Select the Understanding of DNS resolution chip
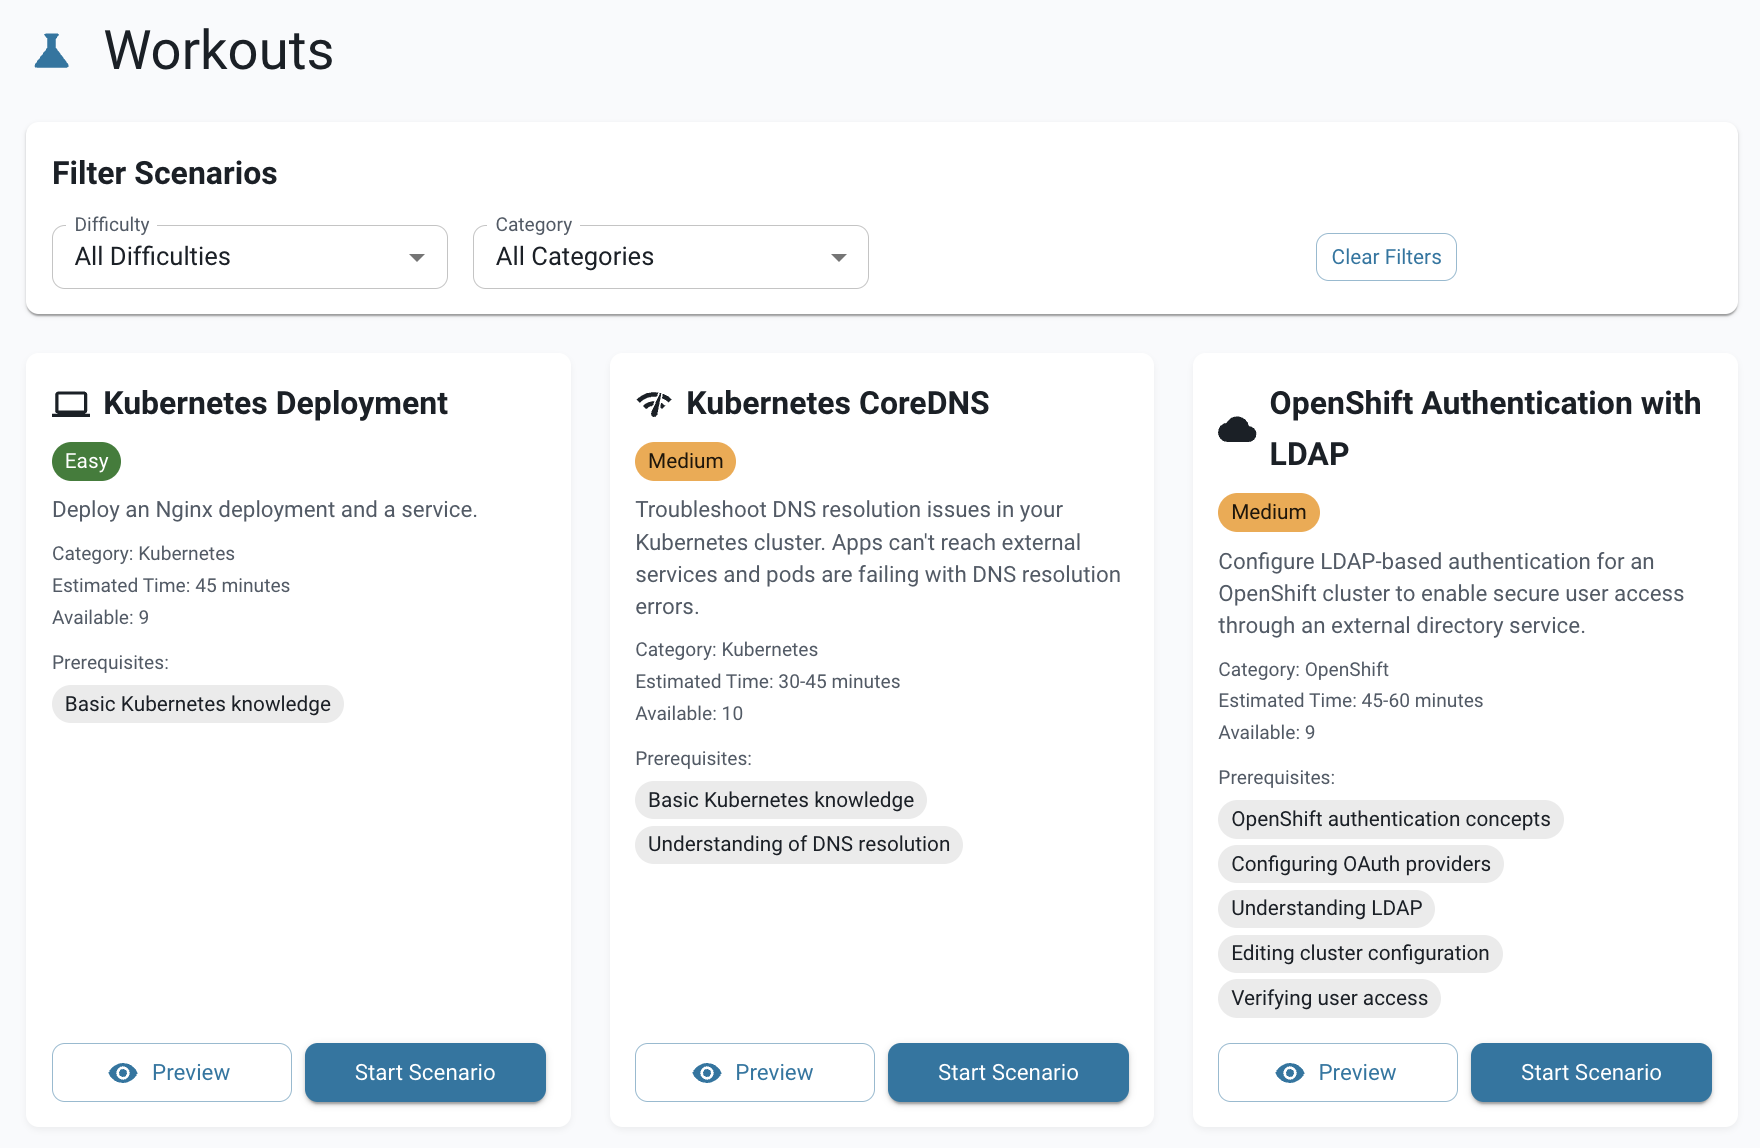The width and height of the screenshot is (1760, 1148). click(798, 844)
